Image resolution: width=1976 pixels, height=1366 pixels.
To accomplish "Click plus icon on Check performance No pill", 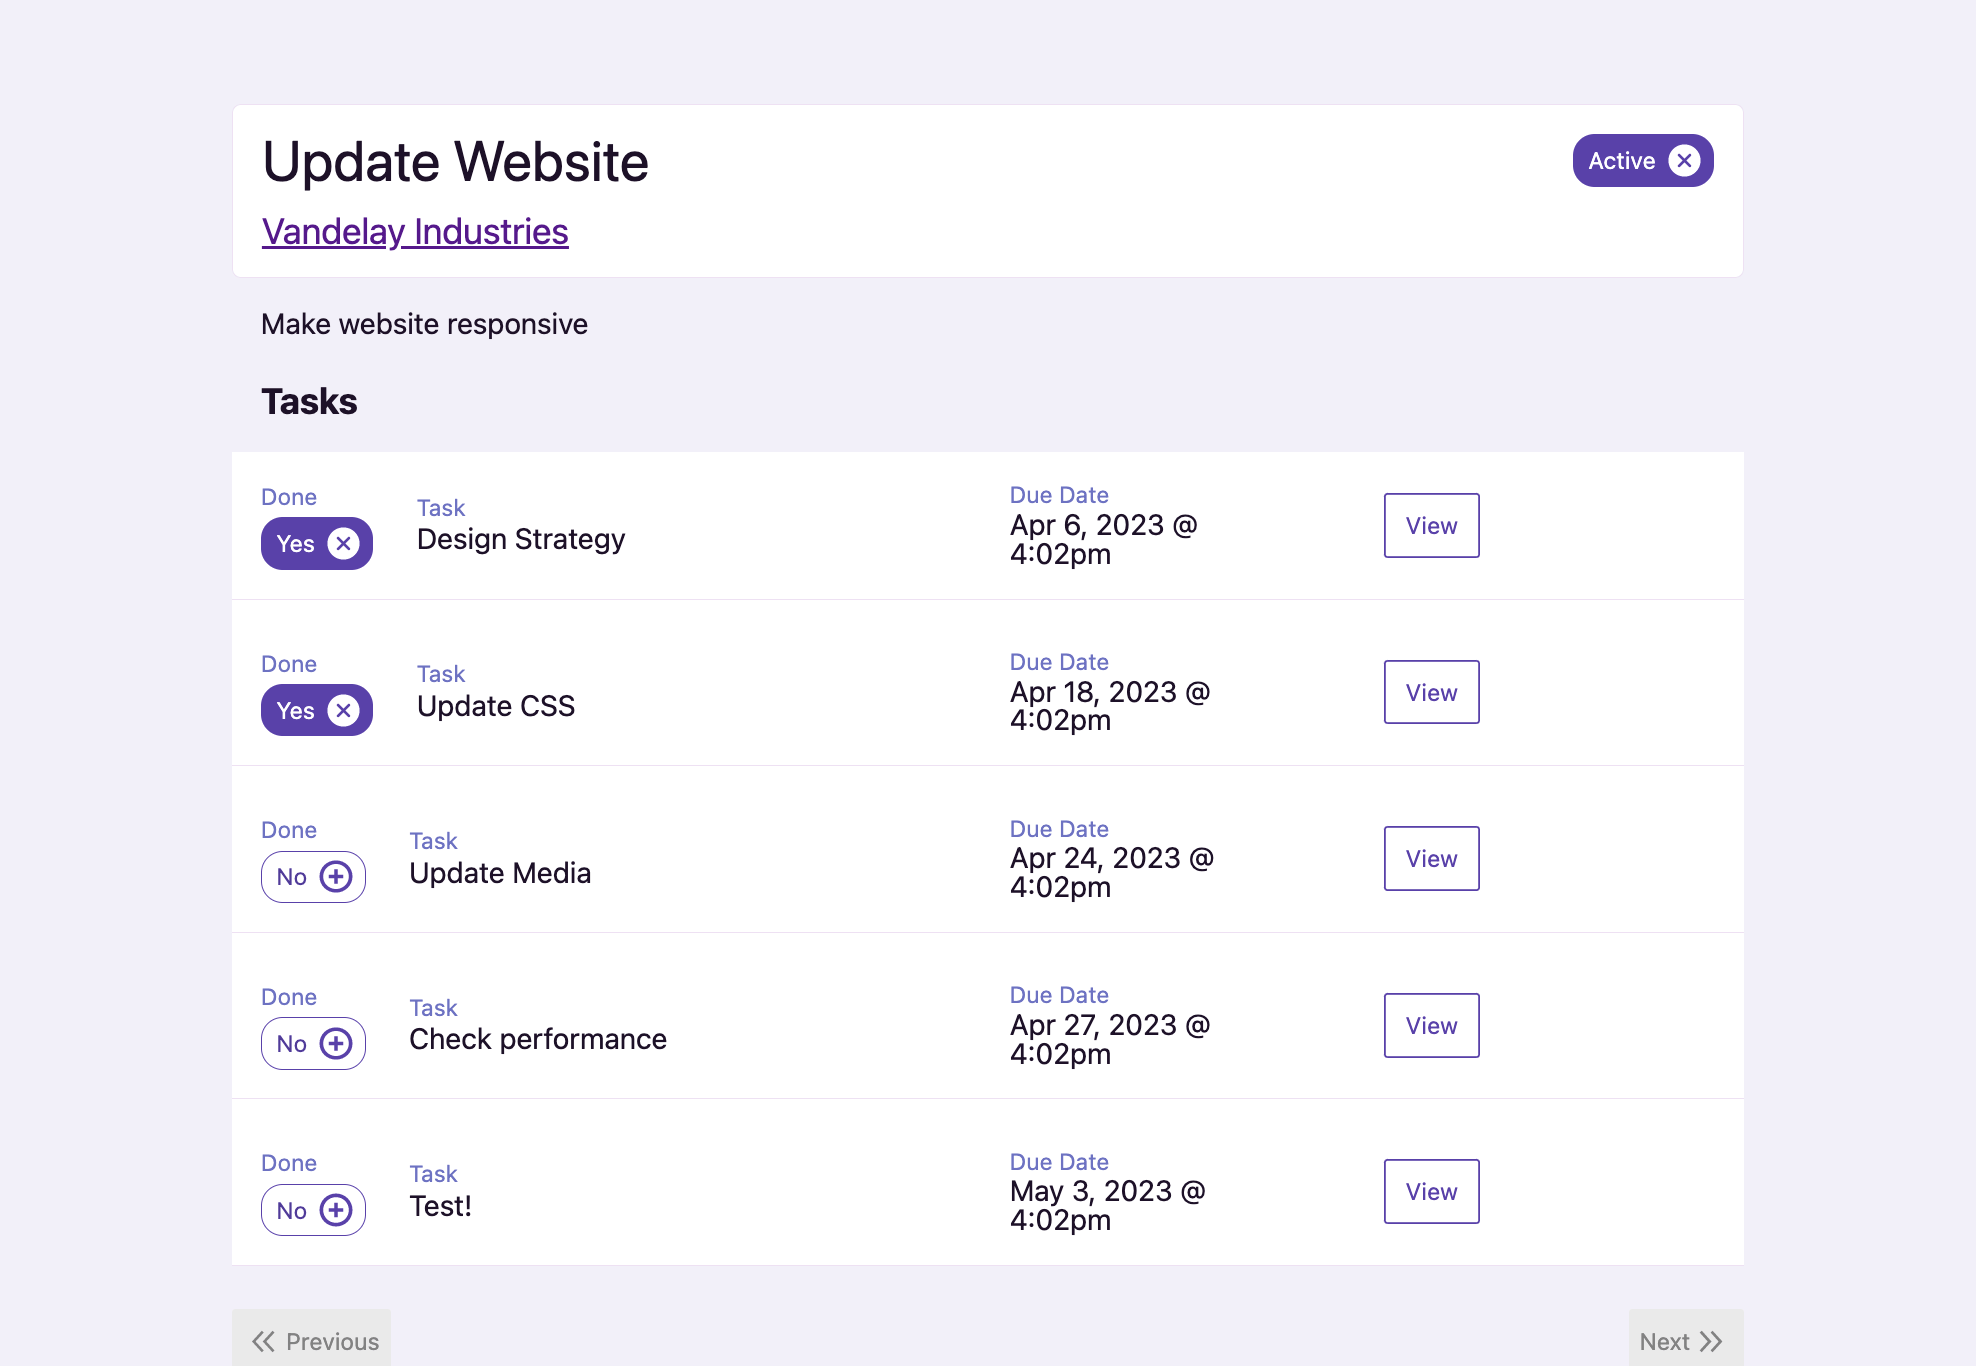I will click(336, 1044).
